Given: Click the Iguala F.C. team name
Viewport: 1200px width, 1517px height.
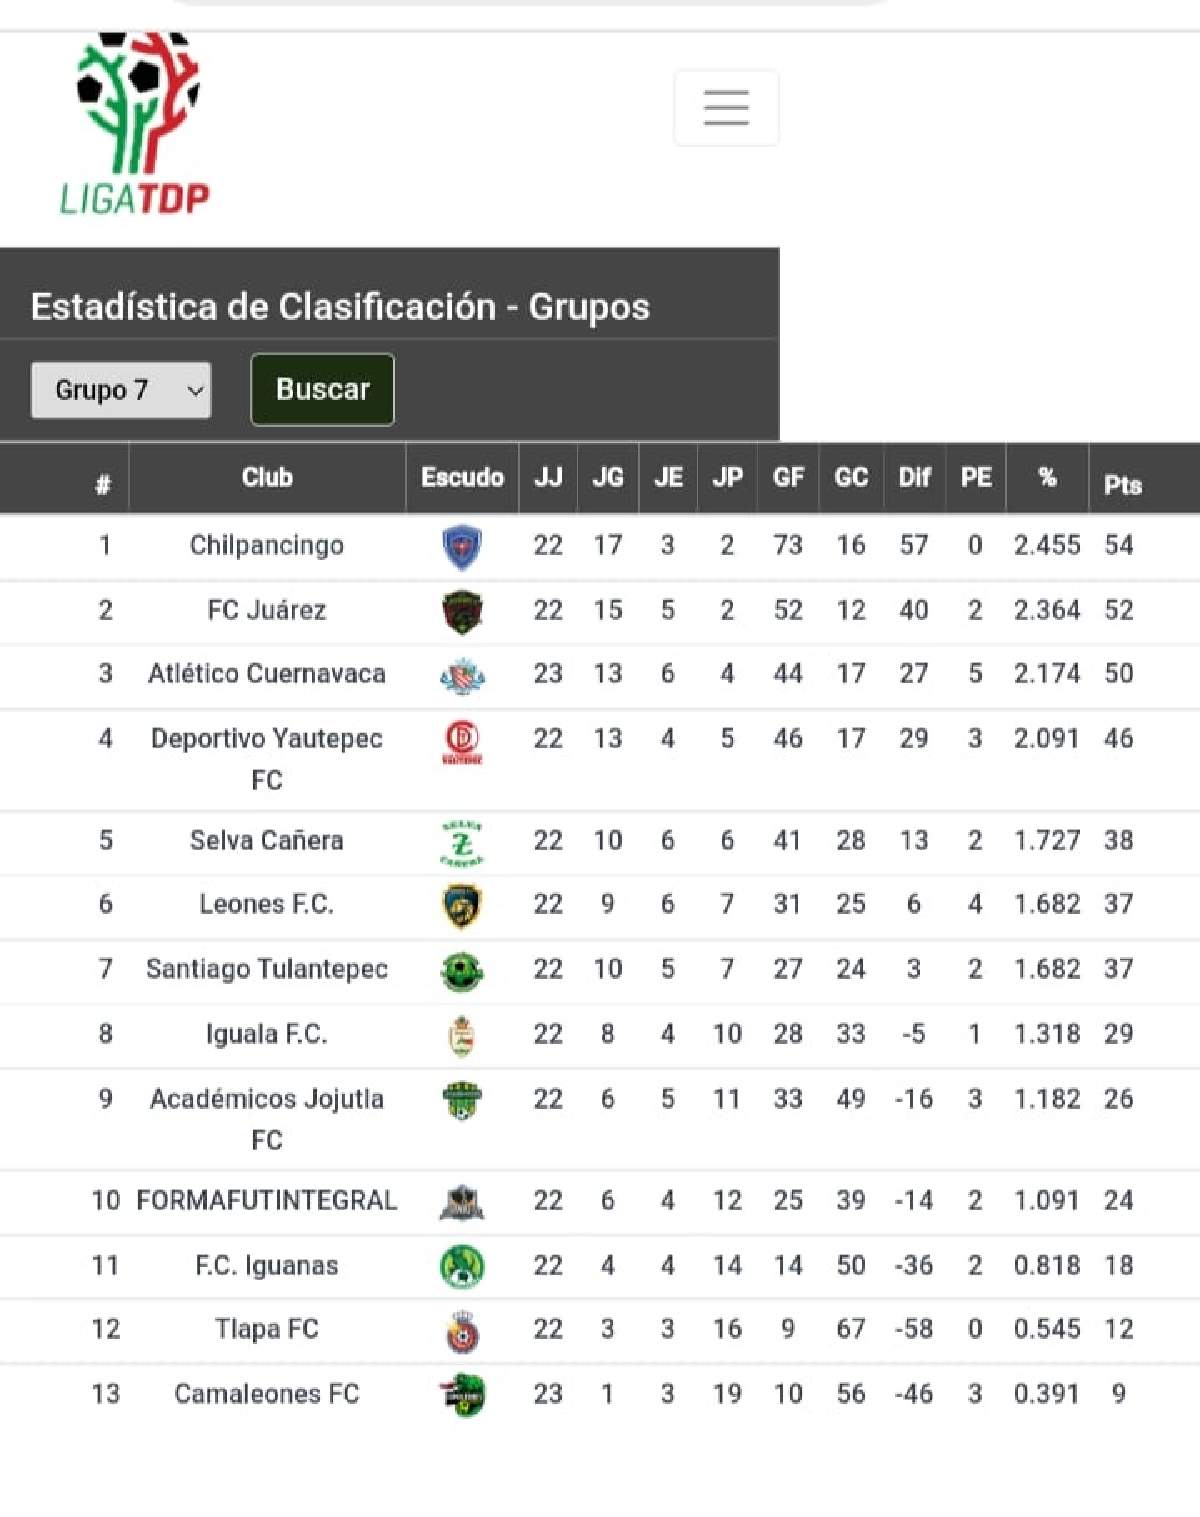Looking at the screenshot, I should (x=266, y=1034).
